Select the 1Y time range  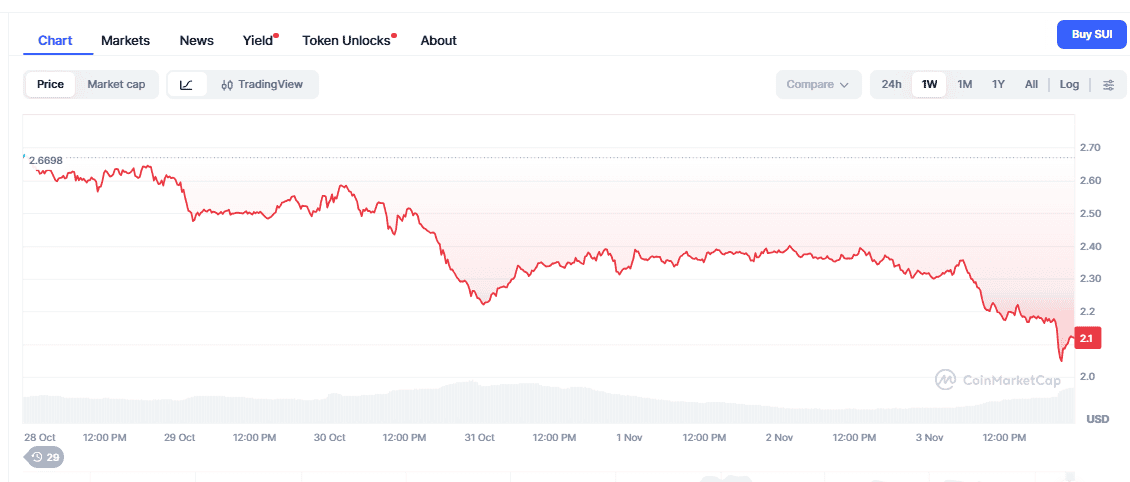pos(998,85)
